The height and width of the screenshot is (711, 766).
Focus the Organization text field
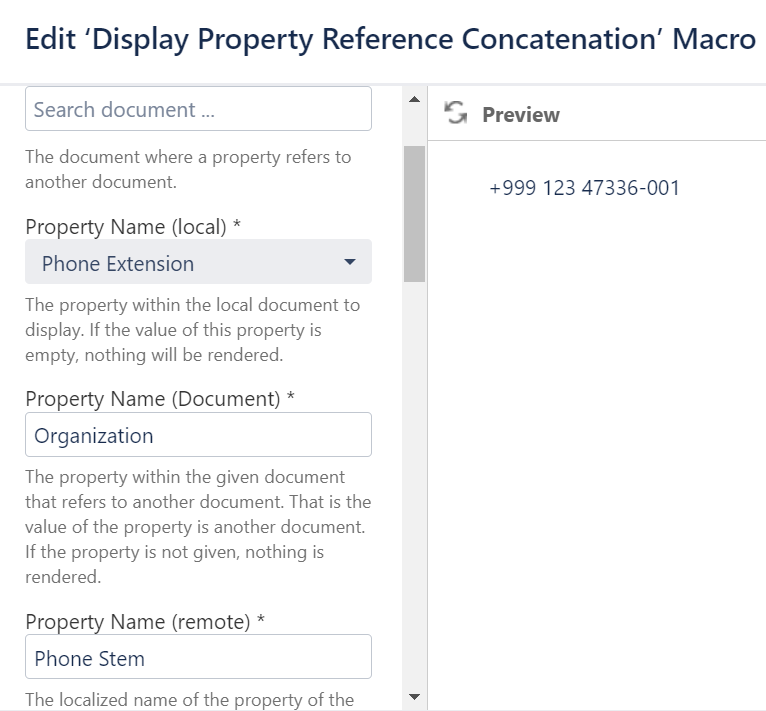[x=198, y=435]
